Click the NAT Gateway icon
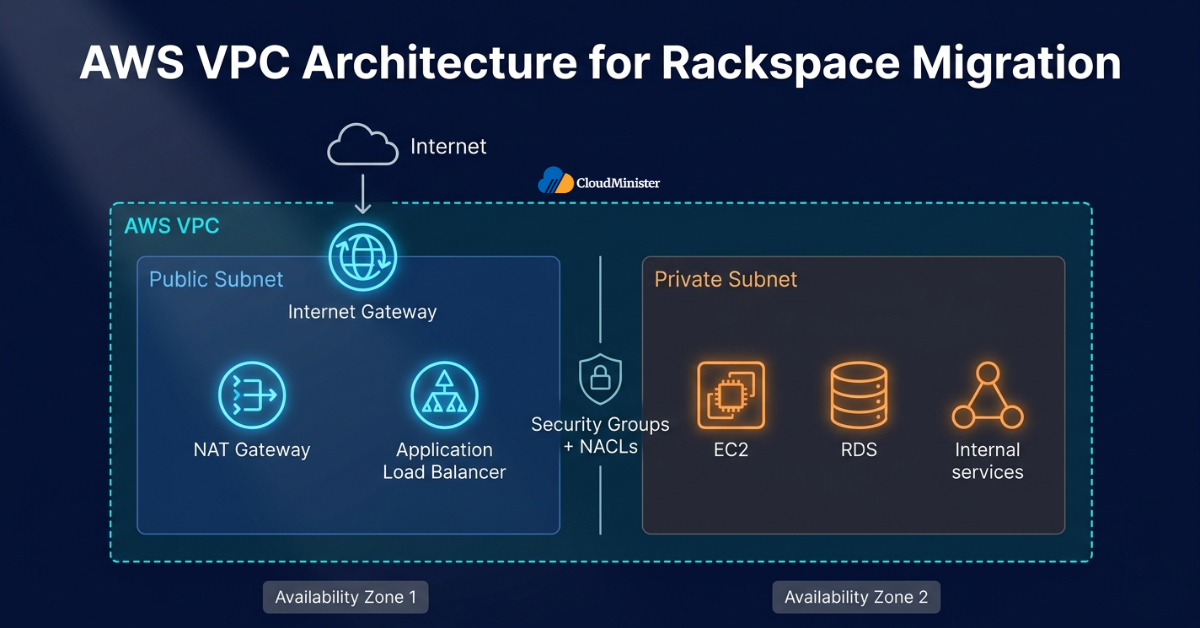Screen dimensions: 1200x628 [x=252, y=395]
